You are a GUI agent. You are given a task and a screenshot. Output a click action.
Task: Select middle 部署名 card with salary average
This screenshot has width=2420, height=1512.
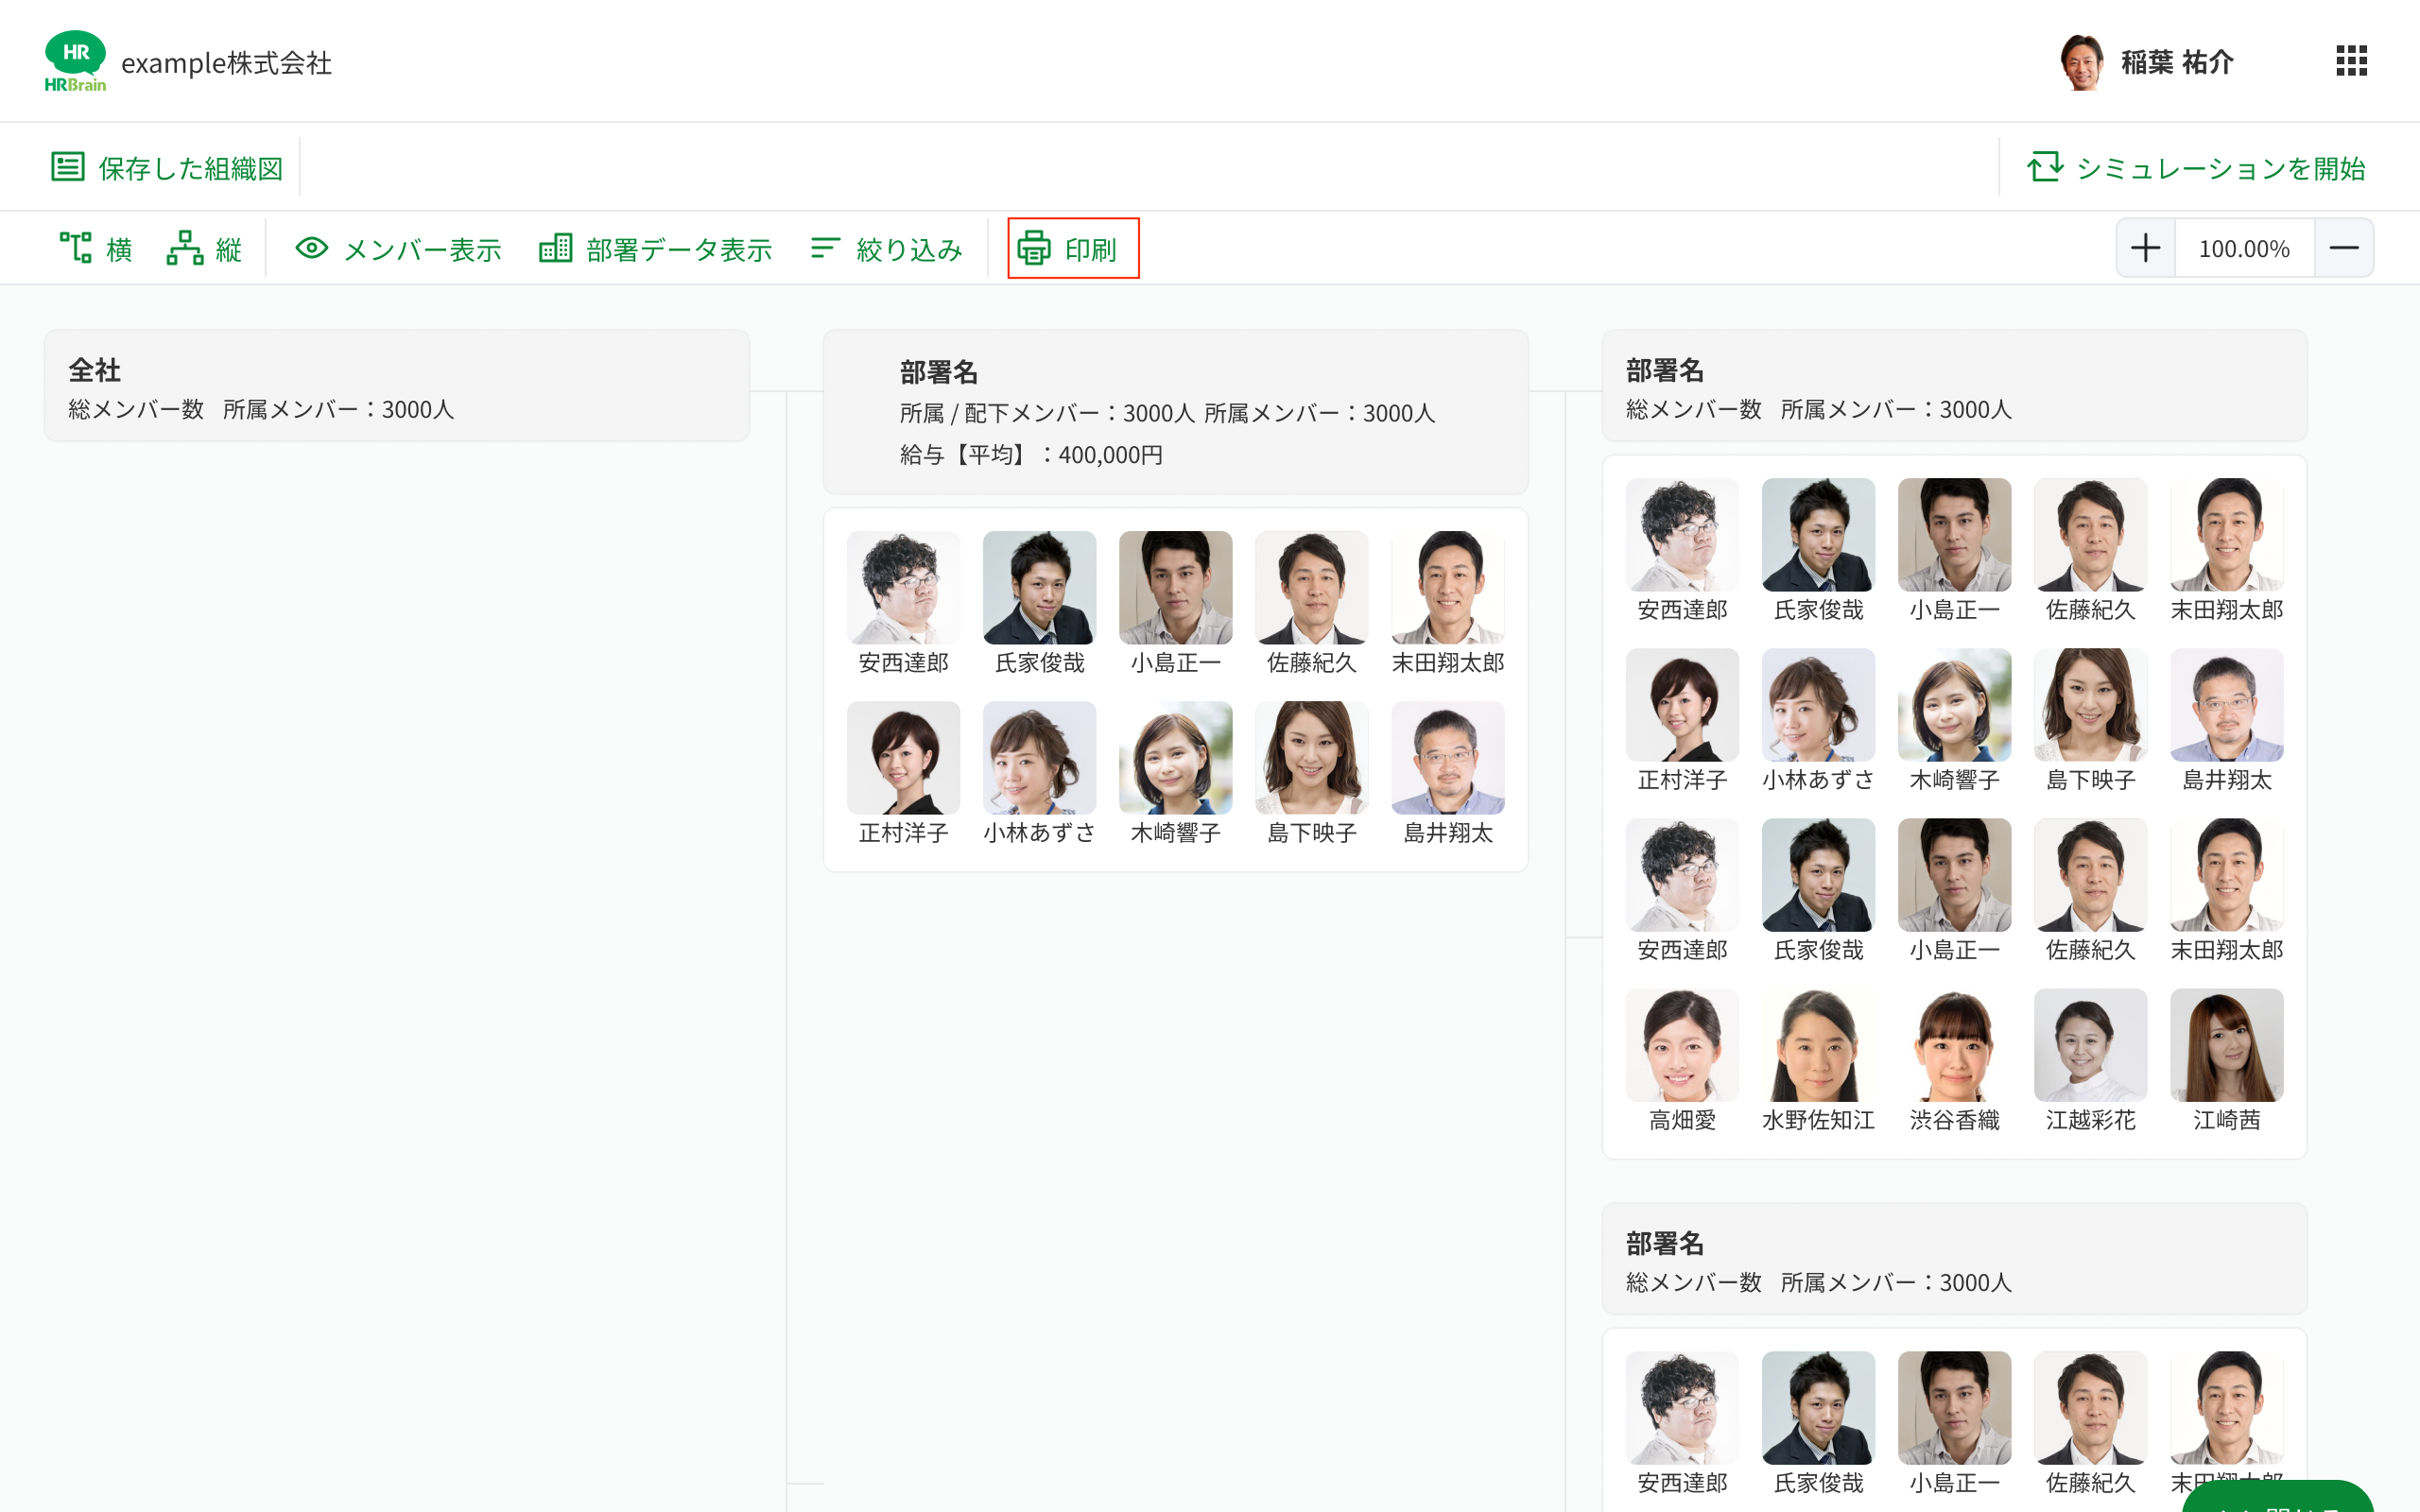[x=1175, y=412]
